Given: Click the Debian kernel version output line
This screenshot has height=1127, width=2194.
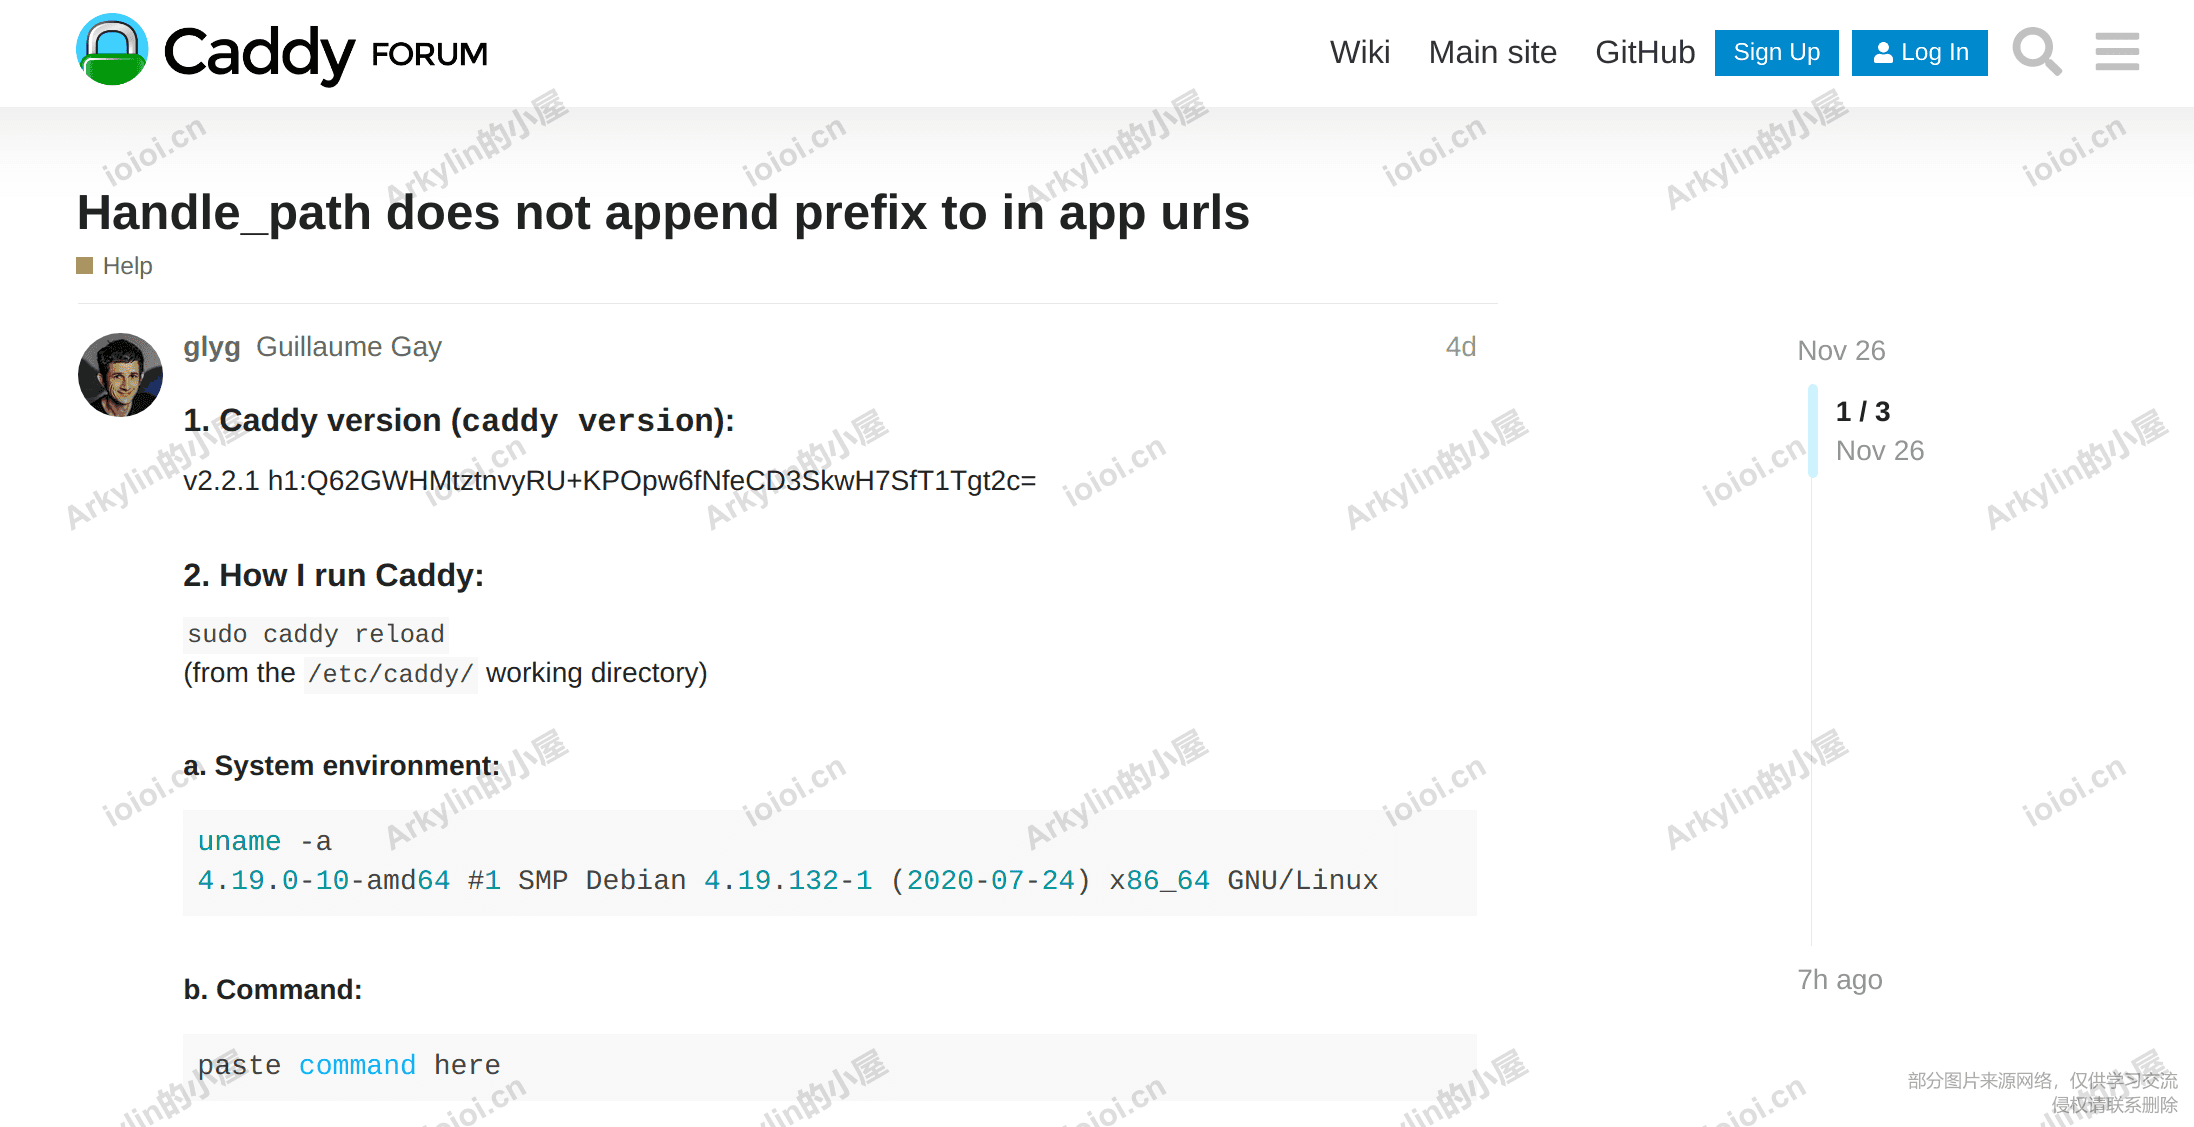Looking at the screenshot, I should [x=788, y=881].
